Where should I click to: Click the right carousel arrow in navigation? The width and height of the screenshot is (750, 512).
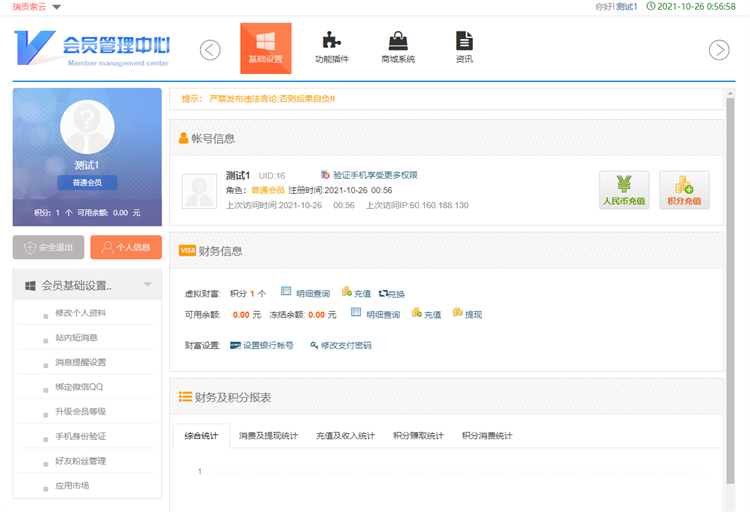tap(719, 50)
